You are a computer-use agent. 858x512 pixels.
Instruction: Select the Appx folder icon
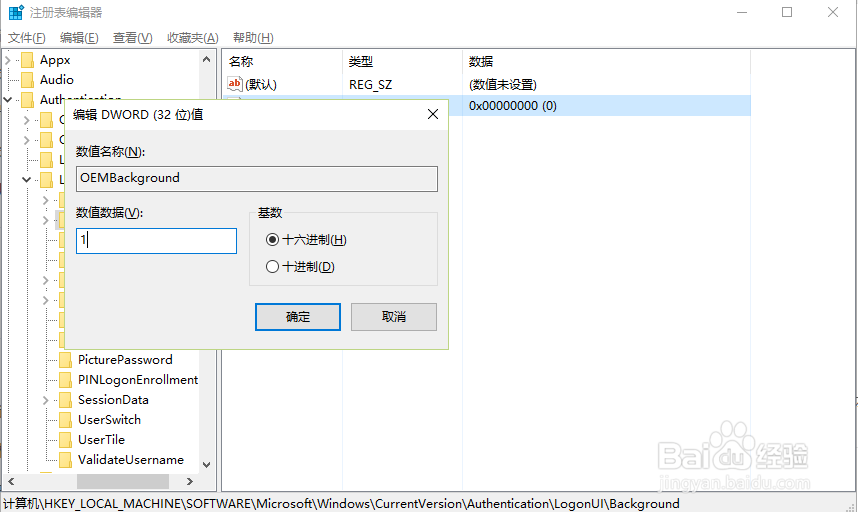27,60
